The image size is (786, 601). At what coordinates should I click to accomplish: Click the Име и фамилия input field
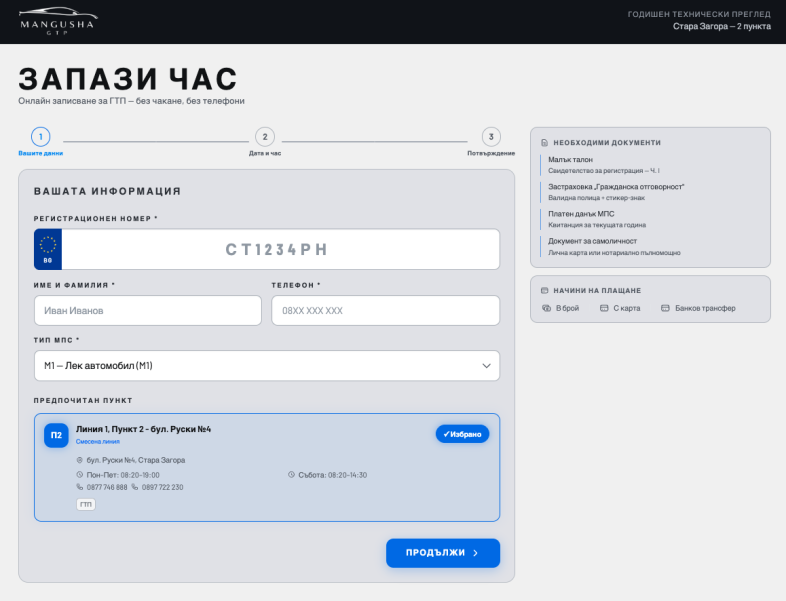pyautogui.click(x=148, y=310)
